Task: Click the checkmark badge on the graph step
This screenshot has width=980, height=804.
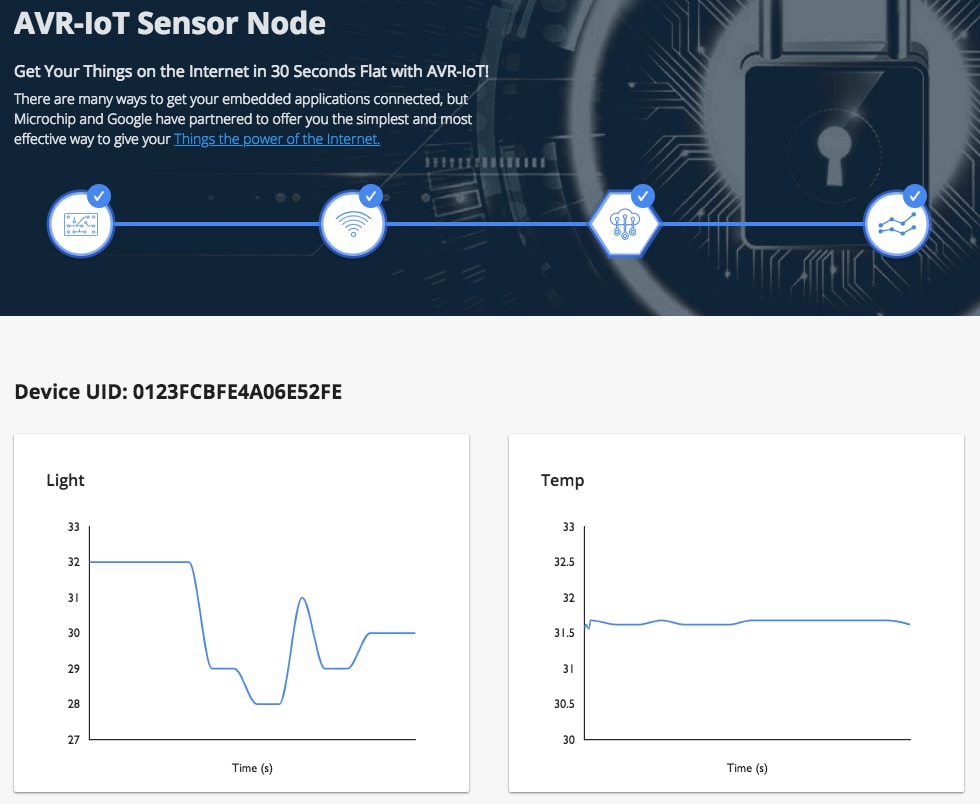Action: click(x=913, y=197)
